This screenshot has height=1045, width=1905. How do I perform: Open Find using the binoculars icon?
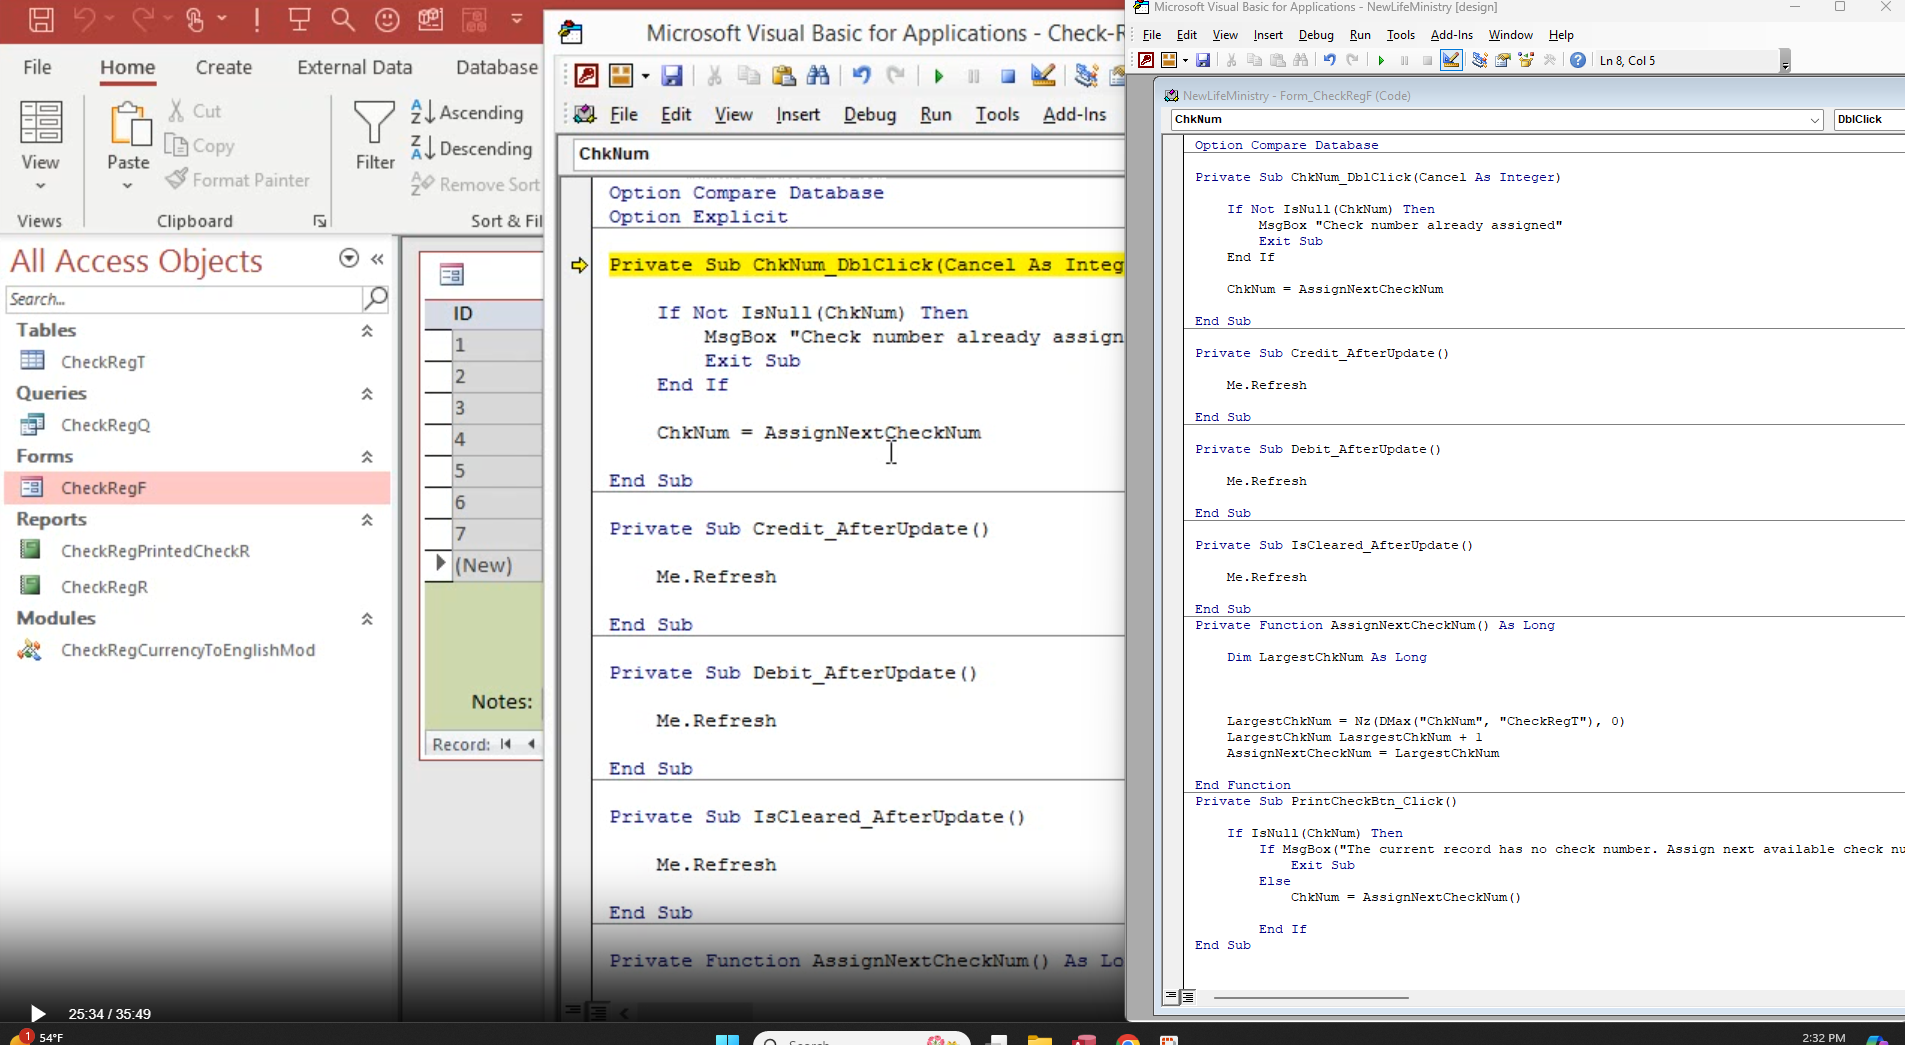pyautogui.click(x=1301, y=60)
